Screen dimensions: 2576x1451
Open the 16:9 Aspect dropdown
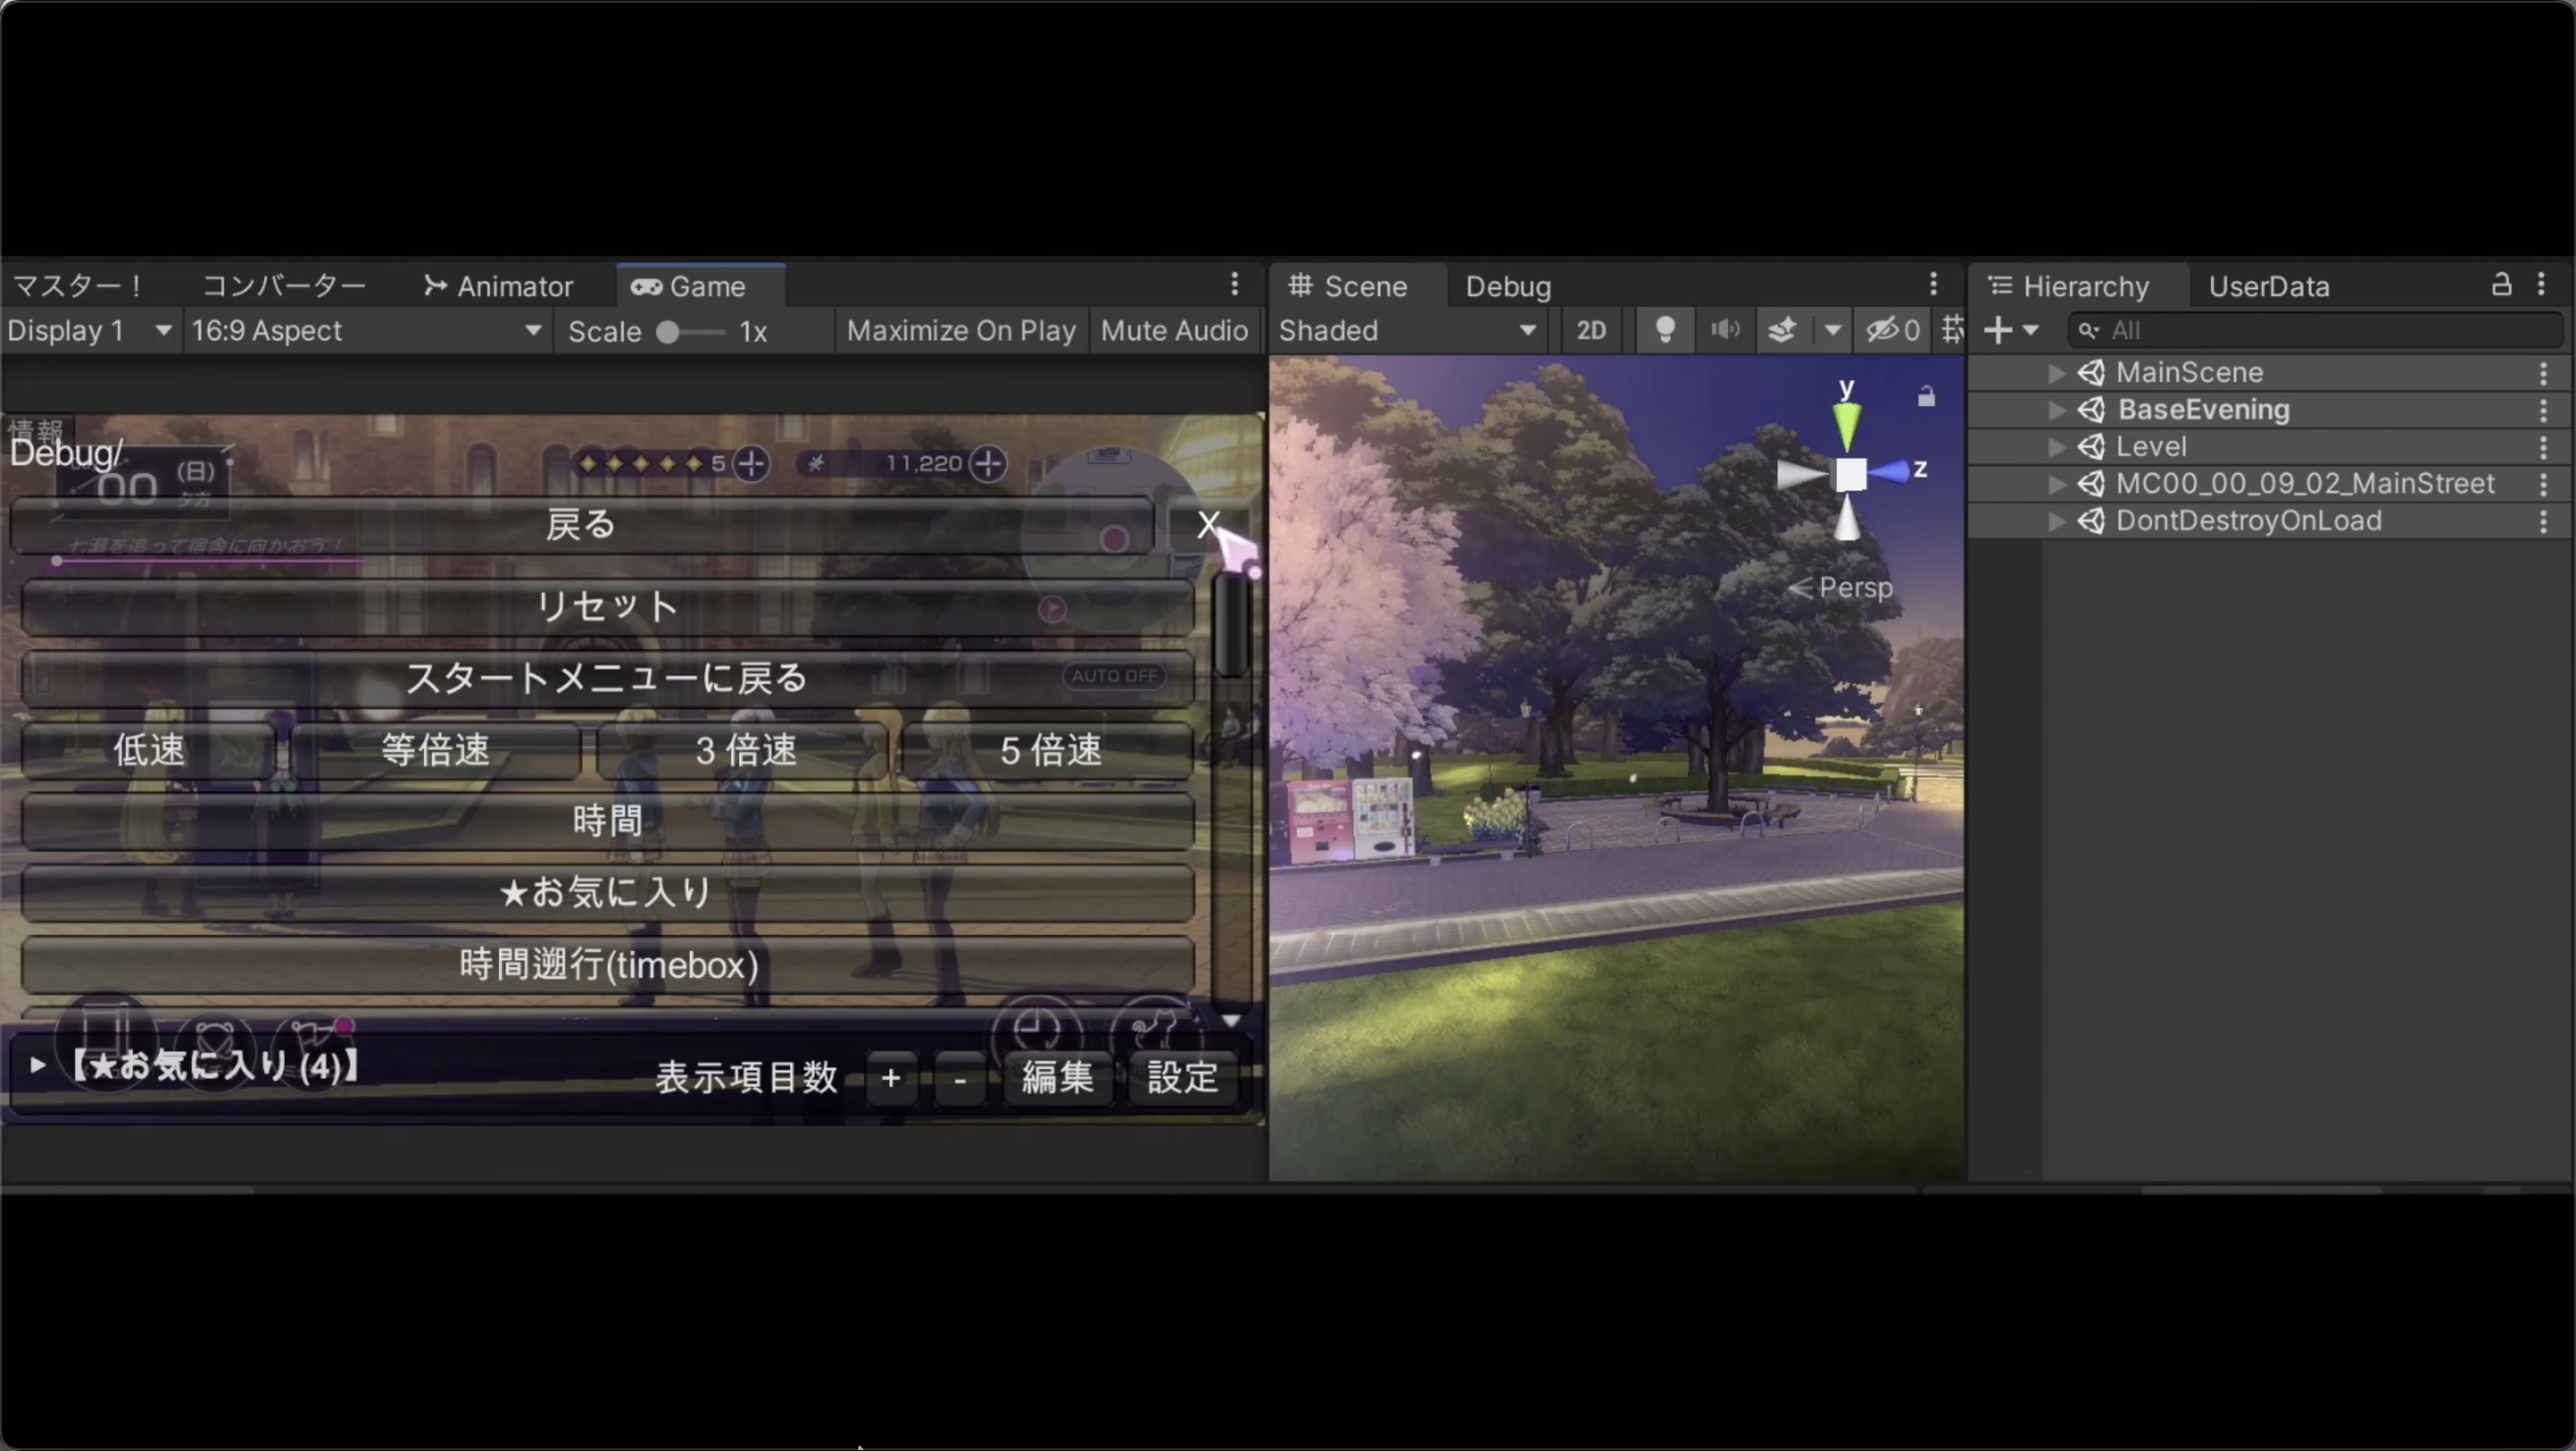366,331
